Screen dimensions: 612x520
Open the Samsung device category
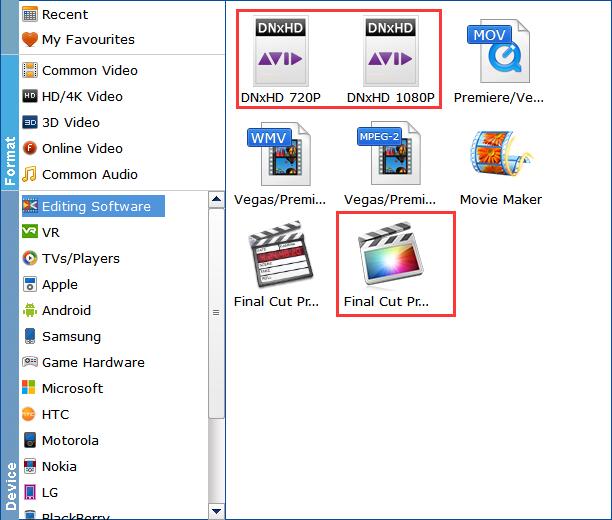62,337
